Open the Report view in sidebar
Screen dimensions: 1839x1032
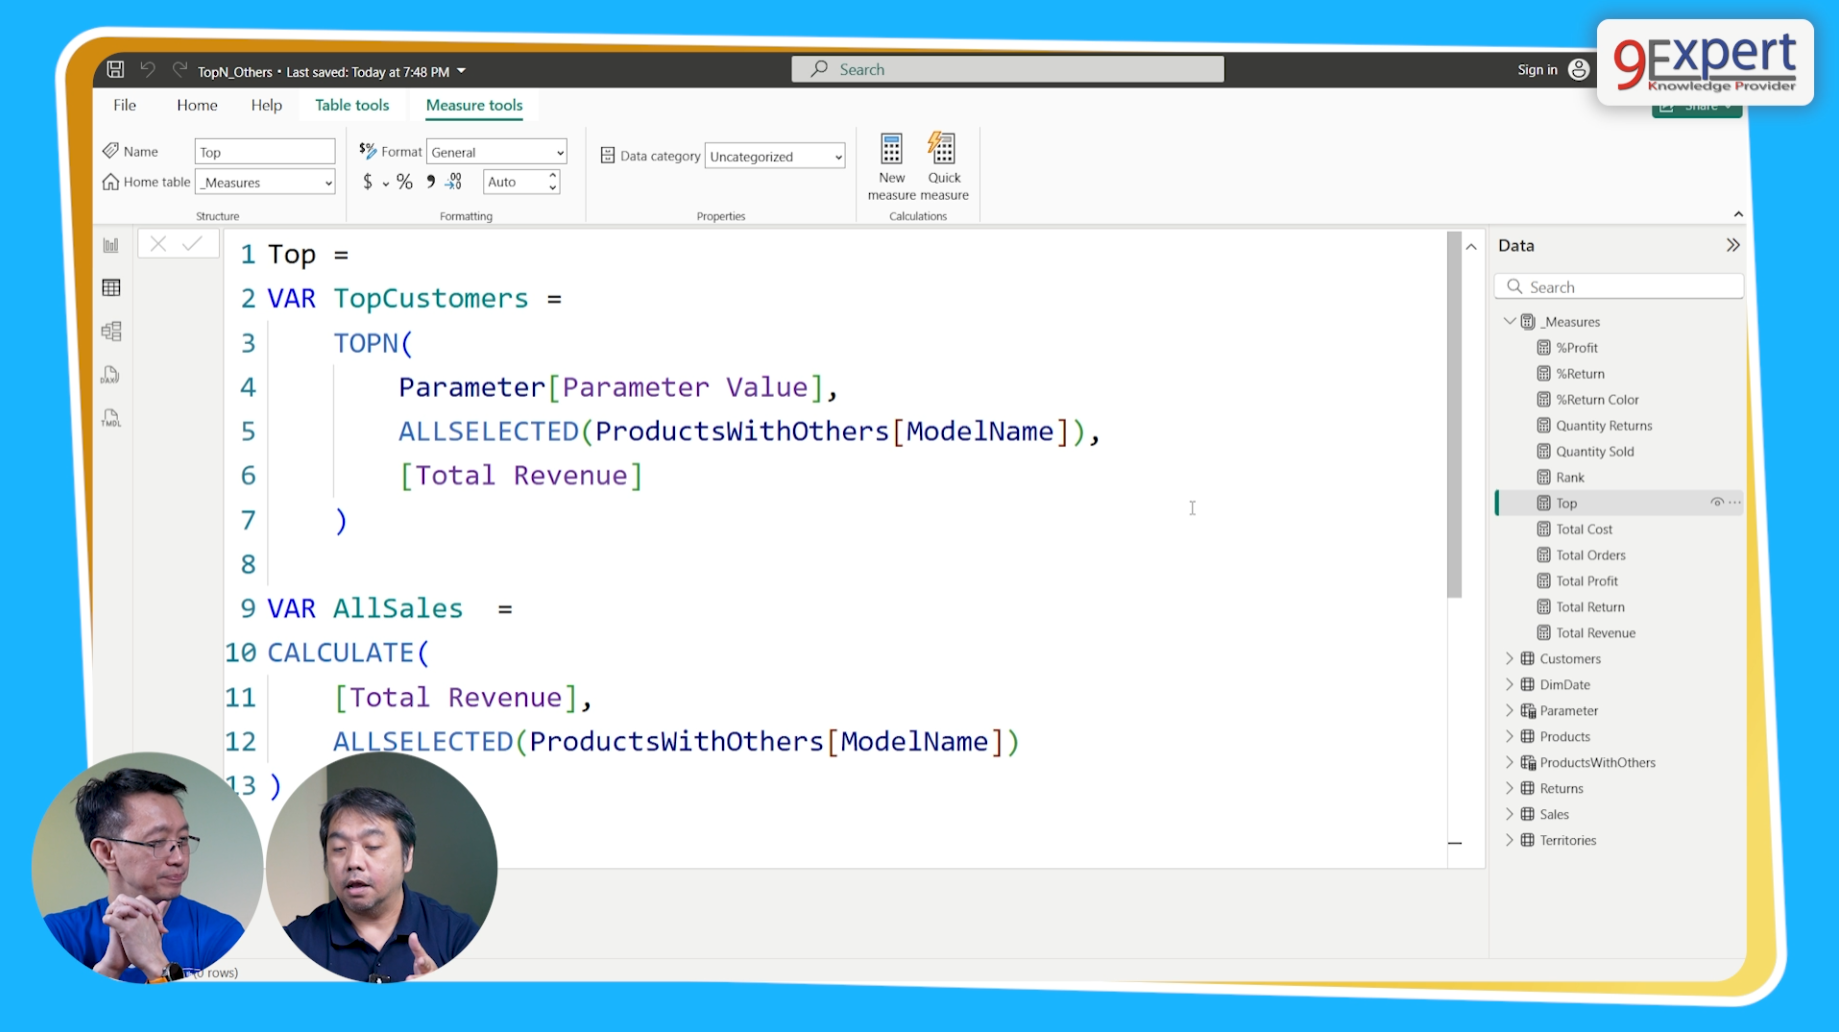pos(111,245)
